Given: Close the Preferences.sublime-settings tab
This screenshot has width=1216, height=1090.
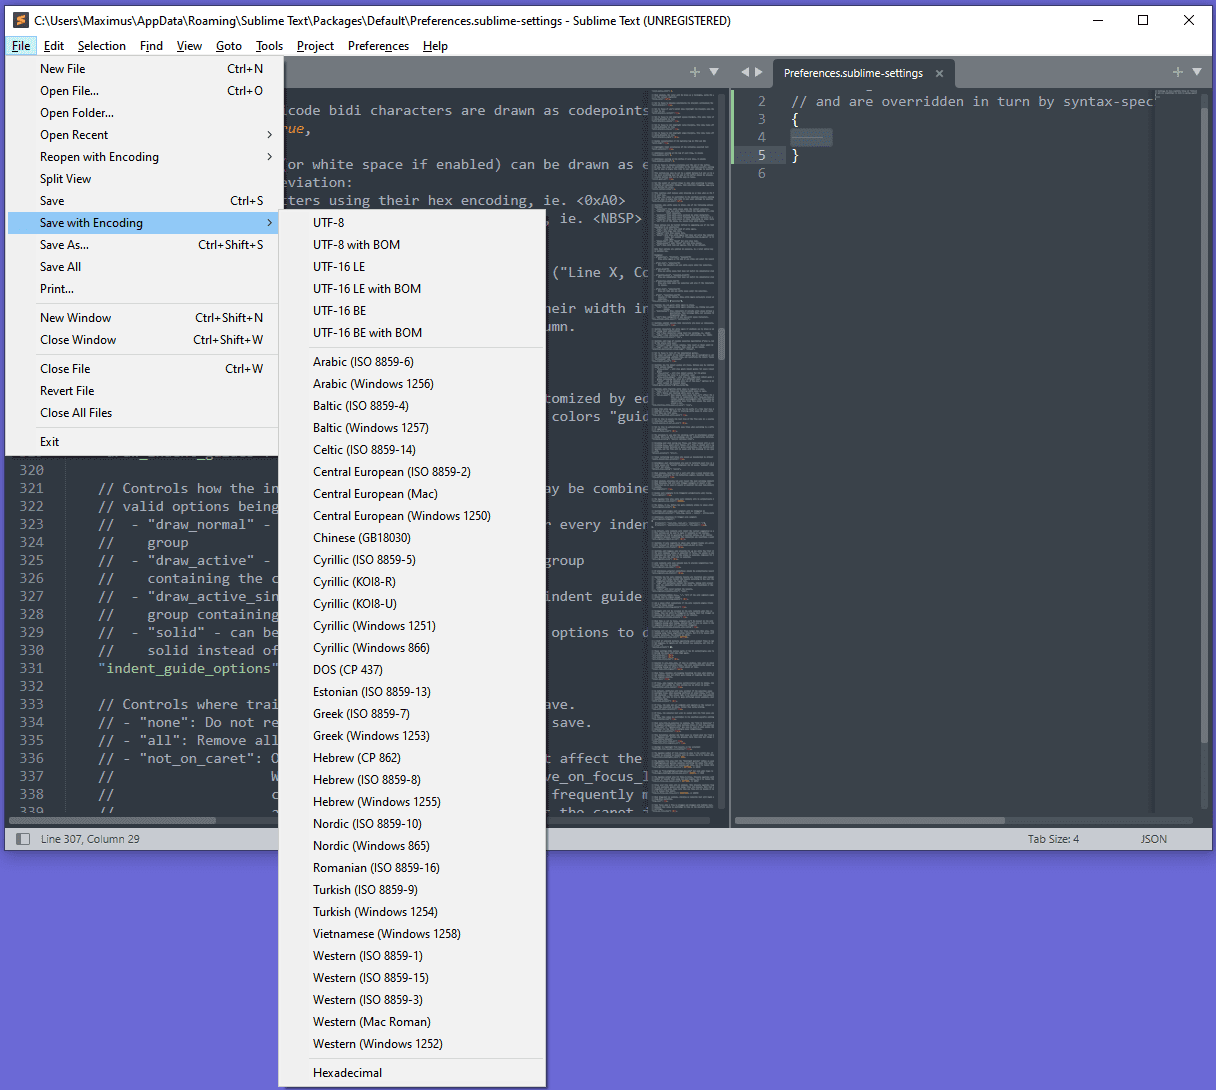Looking at the screenshot, I should (x=939, y=73).
